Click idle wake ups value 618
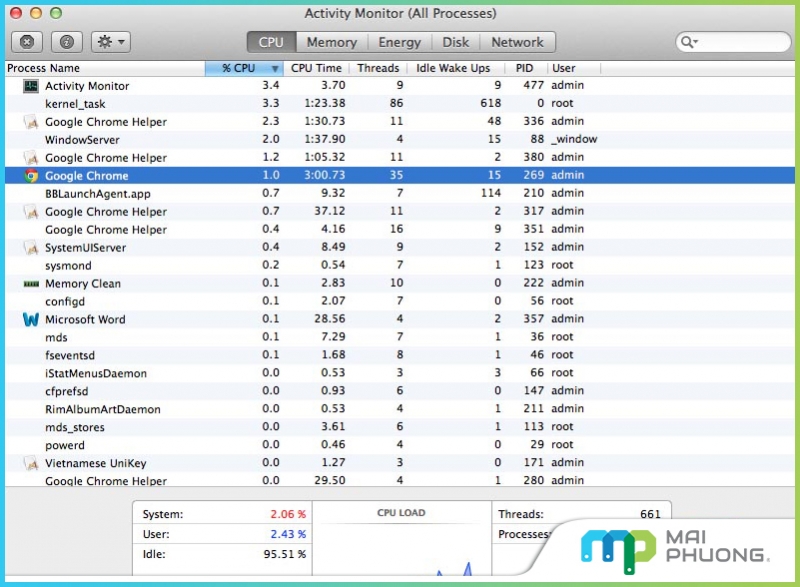Viewport: 800px width, 587px height. [x=490, y=103]
